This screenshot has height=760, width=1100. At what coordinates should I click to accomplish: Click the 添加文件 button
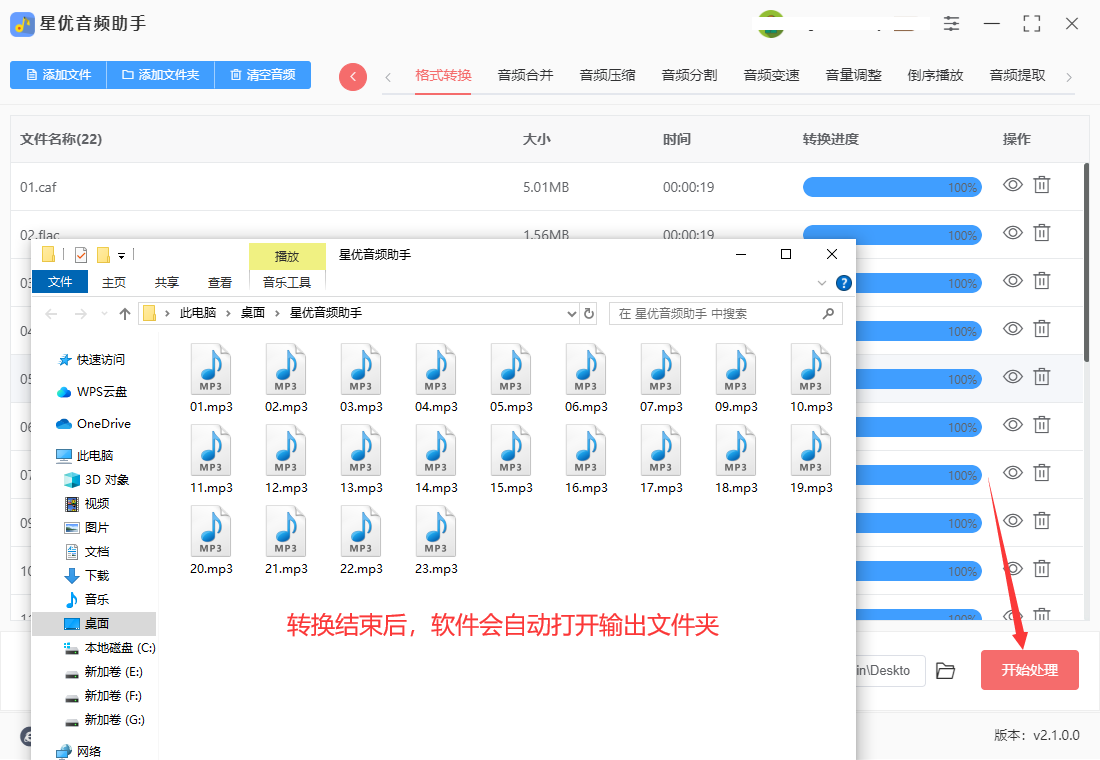58,75
